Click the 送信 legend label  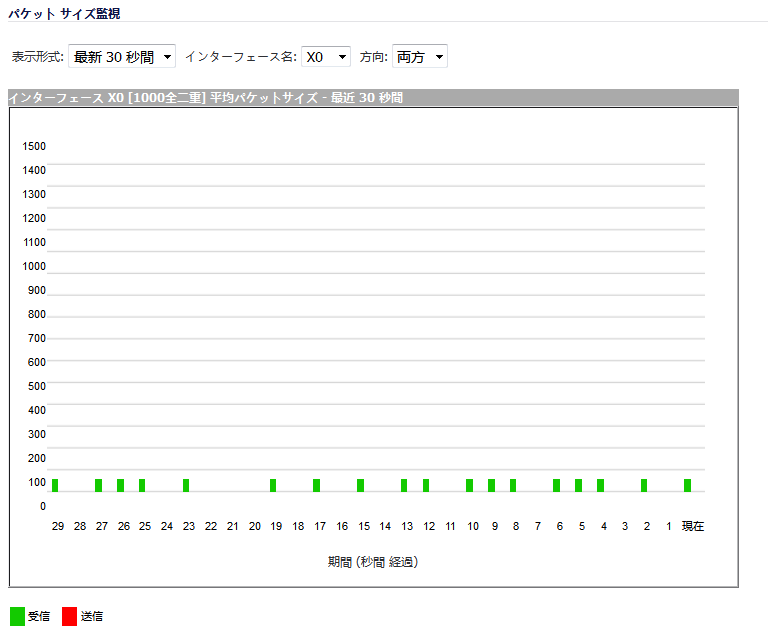(x=92, y=616)
